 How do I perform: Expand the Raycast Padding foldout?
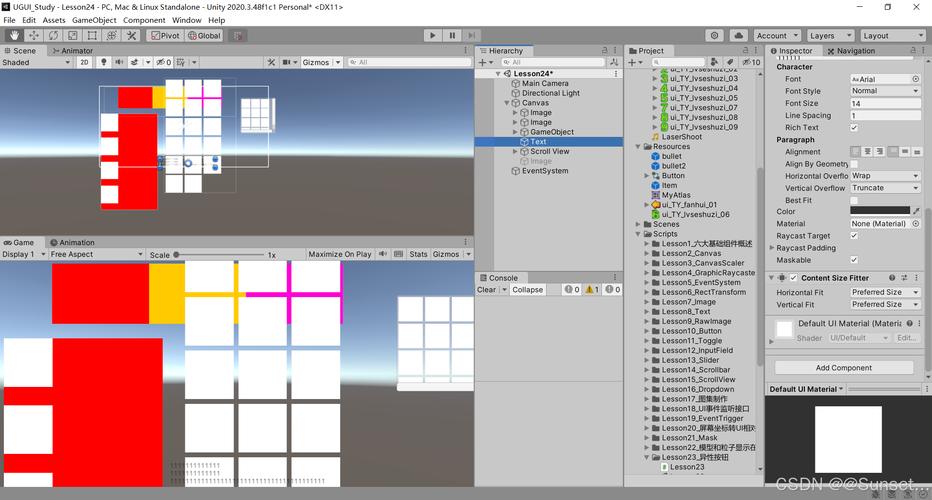click(772, 248)
